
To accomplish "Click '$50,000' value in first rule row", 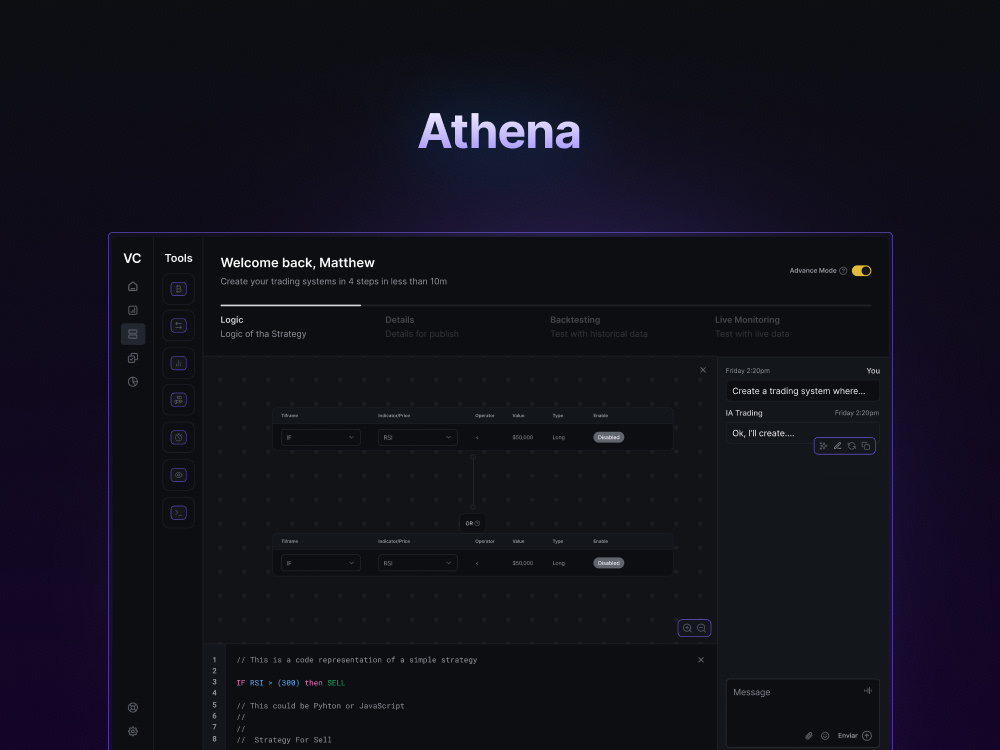I will pos(522,438).
